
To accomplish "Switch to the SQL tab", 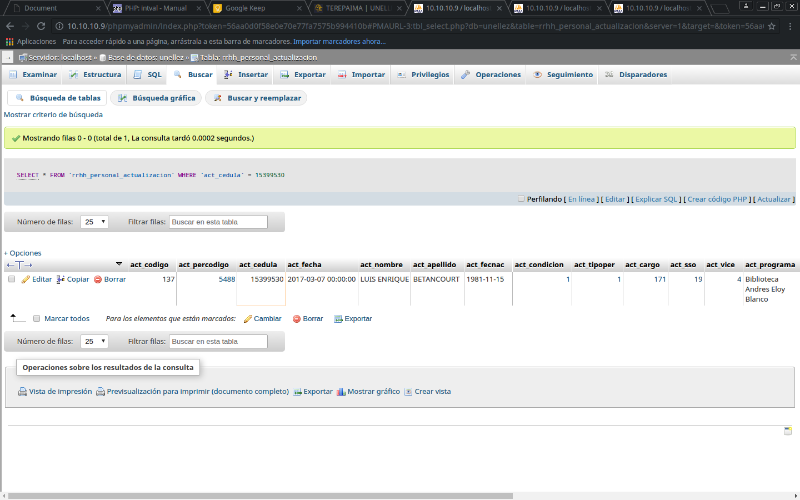I will pos(148,74).
